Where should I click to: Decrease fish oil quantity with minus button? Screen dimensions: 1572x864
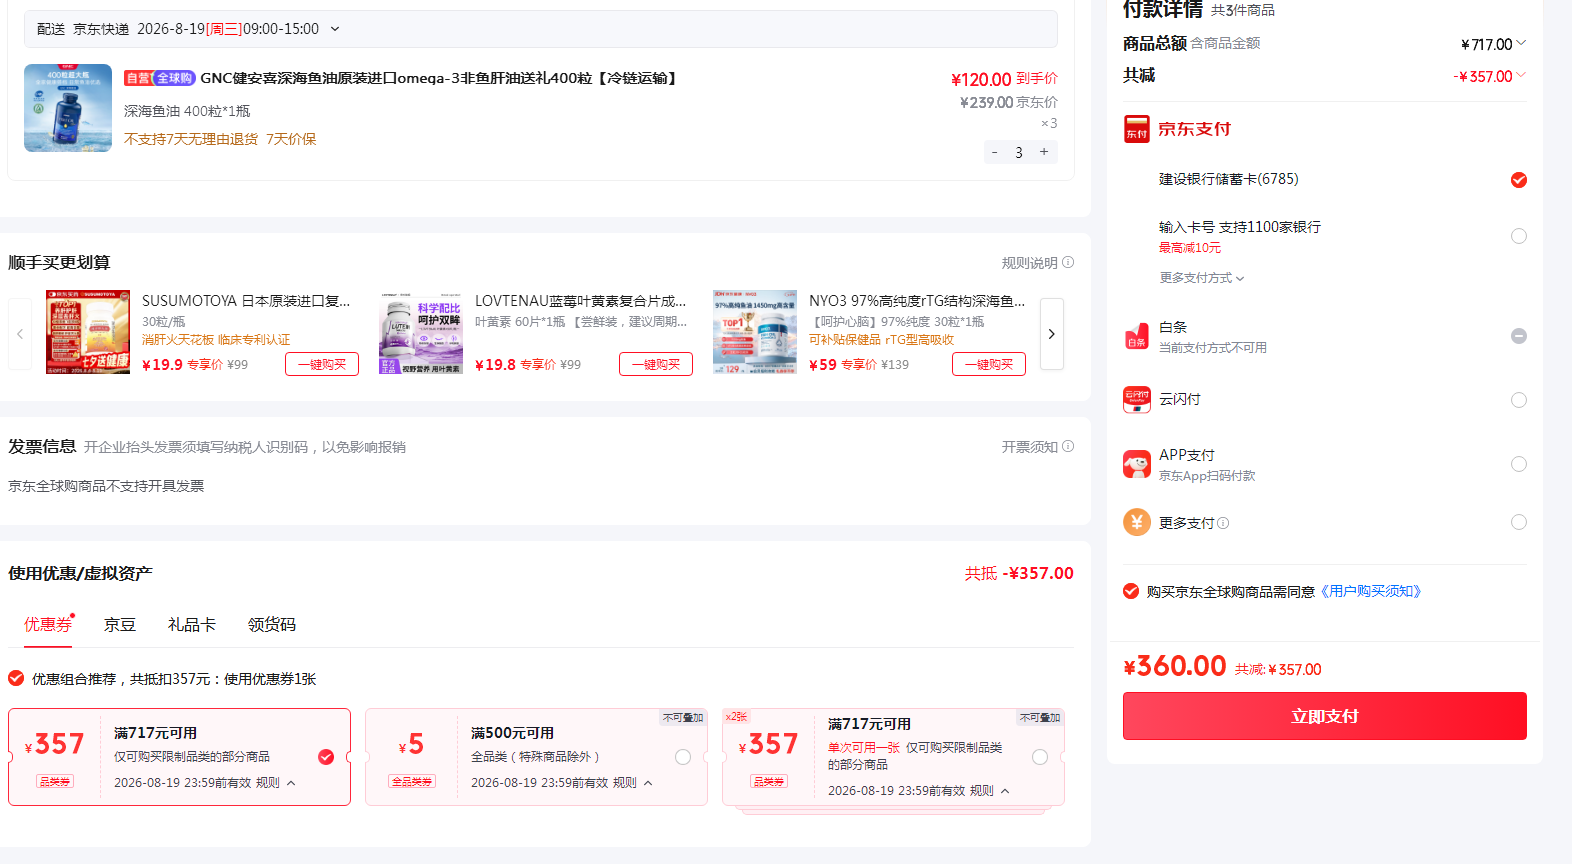[994, 152]
